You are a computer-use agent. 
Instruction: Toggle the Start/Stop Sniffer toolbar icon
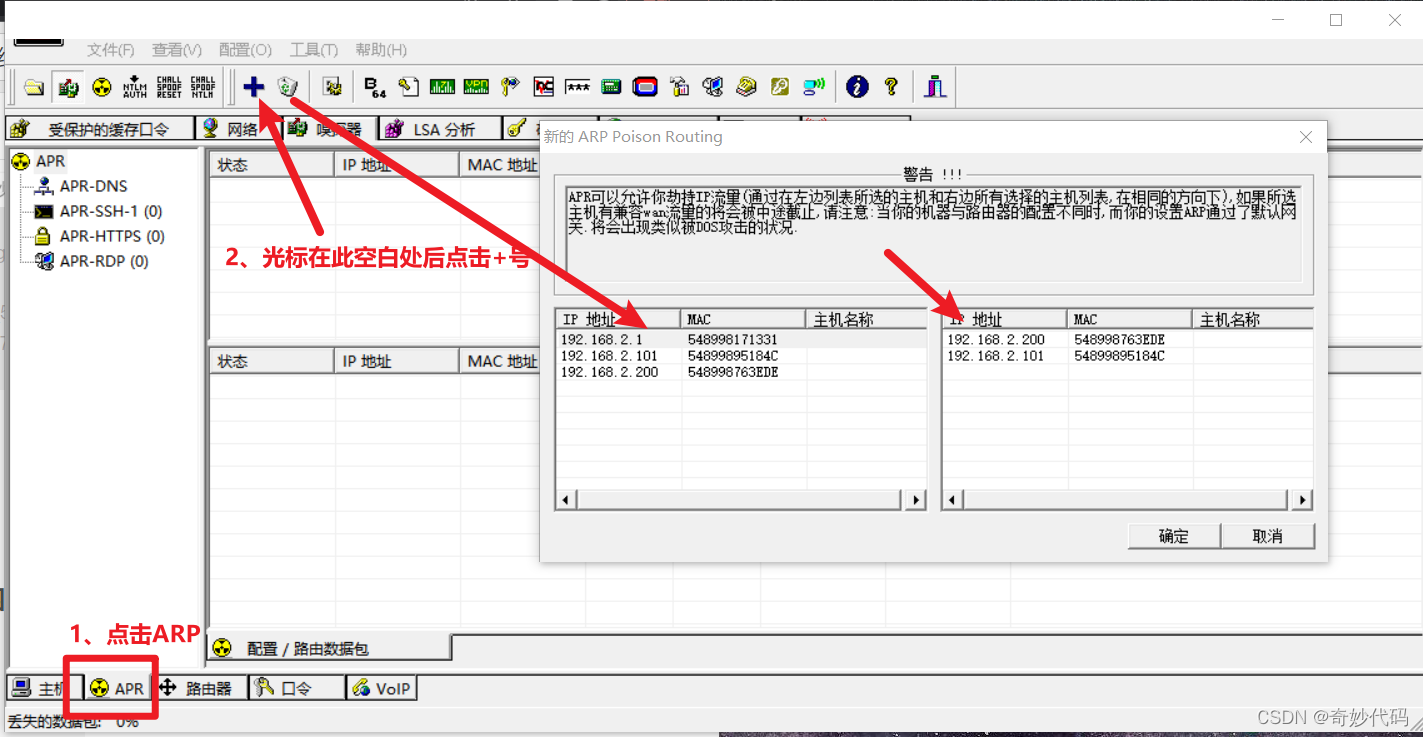click(x=68, y=87)
